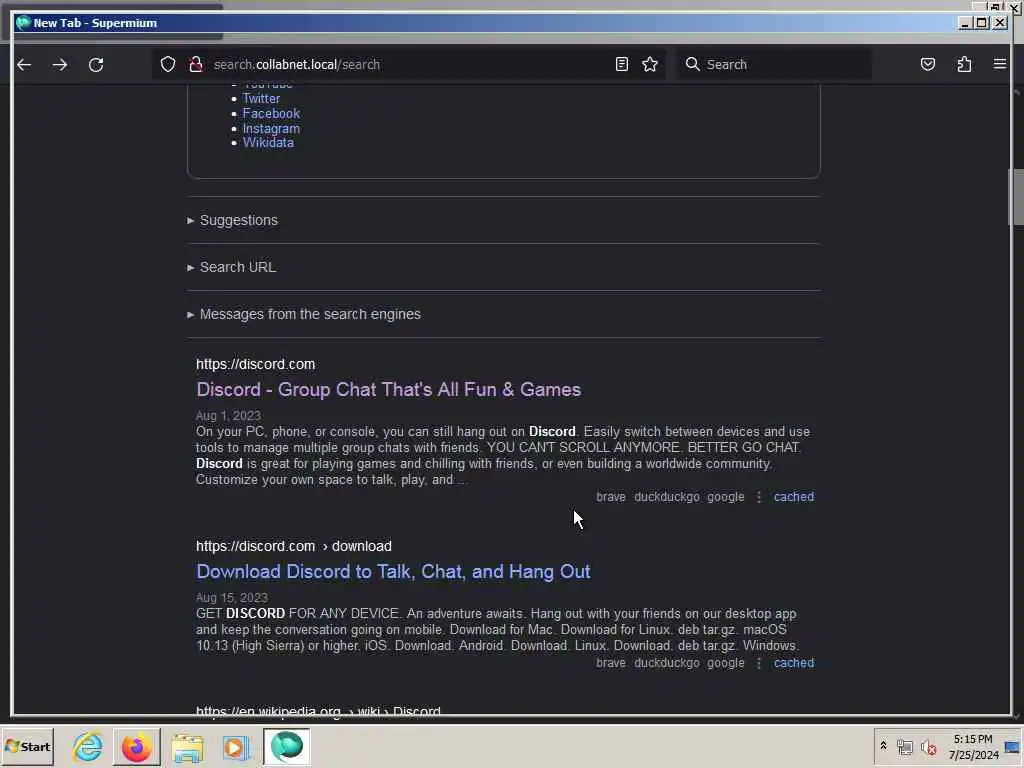Open the Twitter link
Image resolution: width=1024 pixels, height=768 pixels.
point(261,99)
